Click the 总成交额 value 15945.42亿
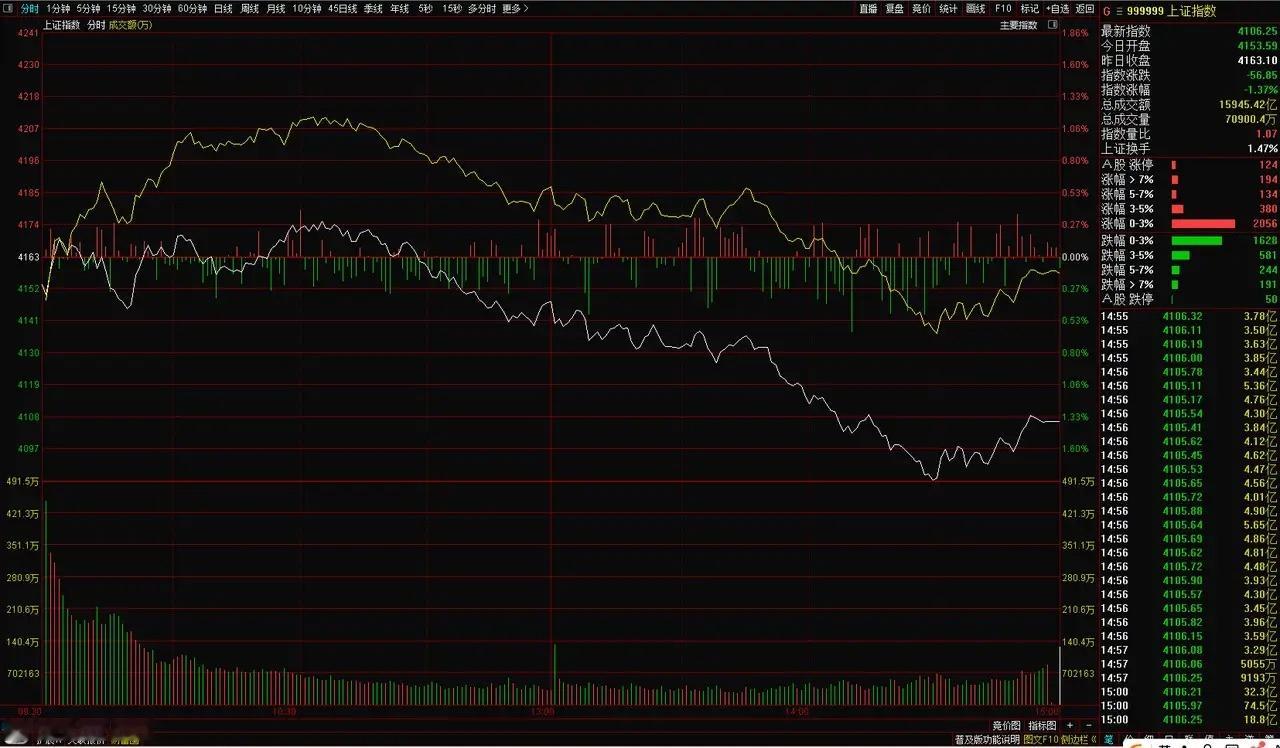 pos(1247,104)
